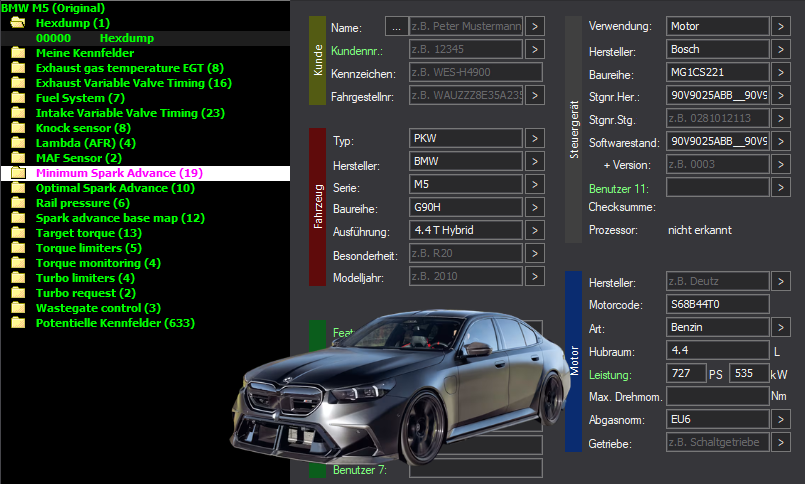Click folder icon beside Meine Kennfelder
The height and width of the screenshot is (484, 805).
pos(18,53)
